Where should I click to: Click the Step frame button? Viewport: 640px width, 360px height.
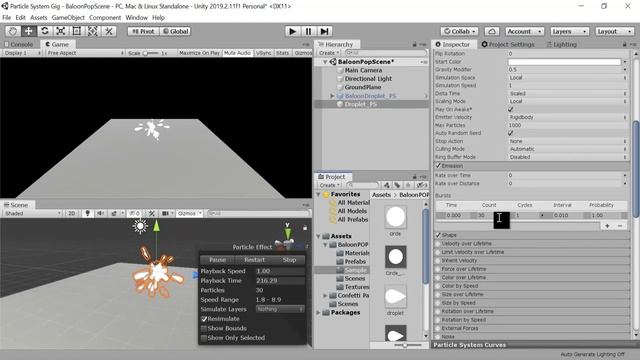(x=324, y=31)
